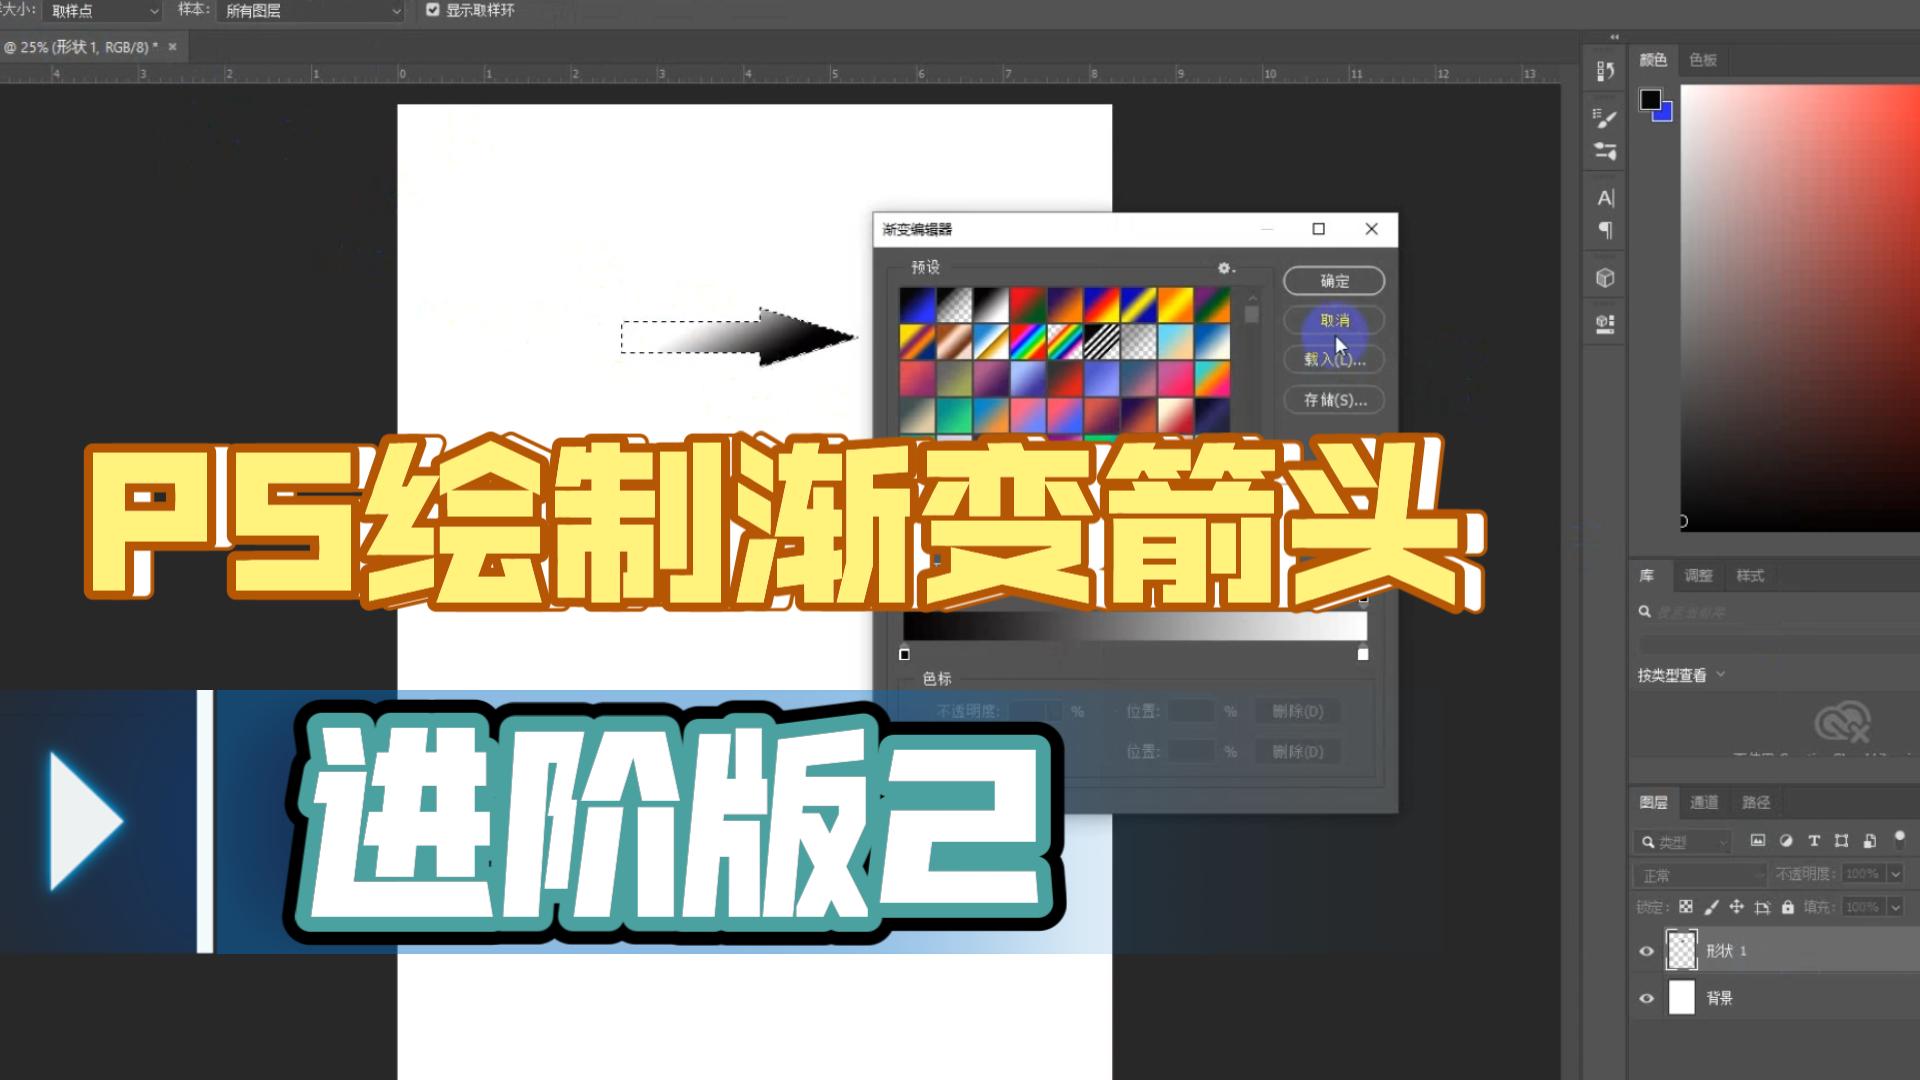
Task: Open the Paragraph panel icon
Action: pos(1605,230)
